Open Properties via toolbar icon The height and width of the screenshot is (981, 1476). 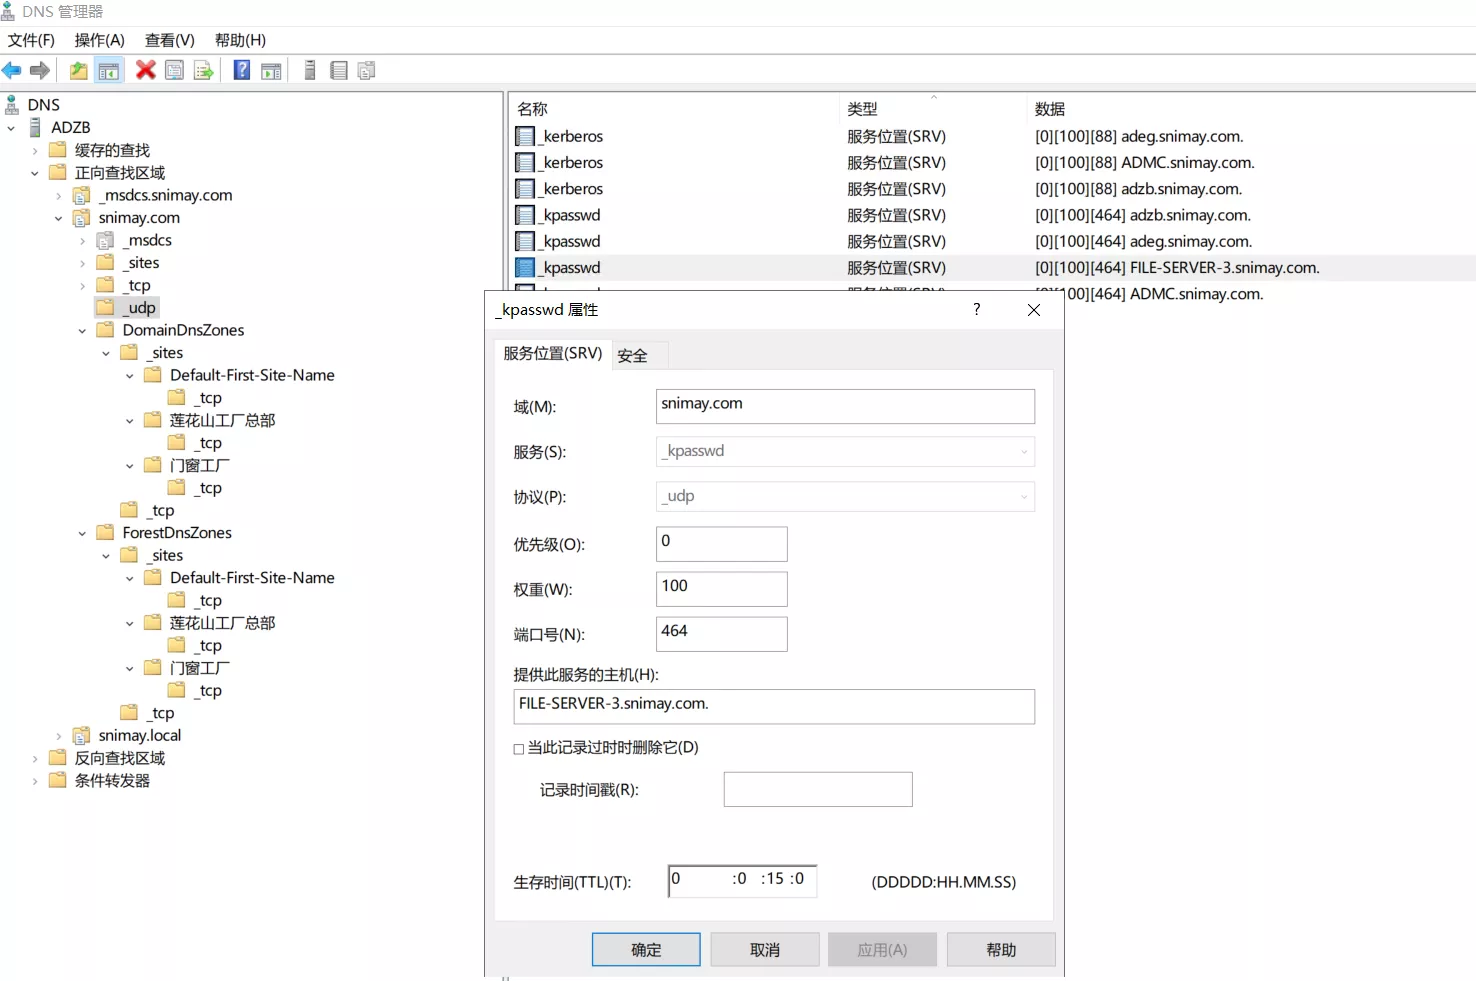tap(174, 70)
